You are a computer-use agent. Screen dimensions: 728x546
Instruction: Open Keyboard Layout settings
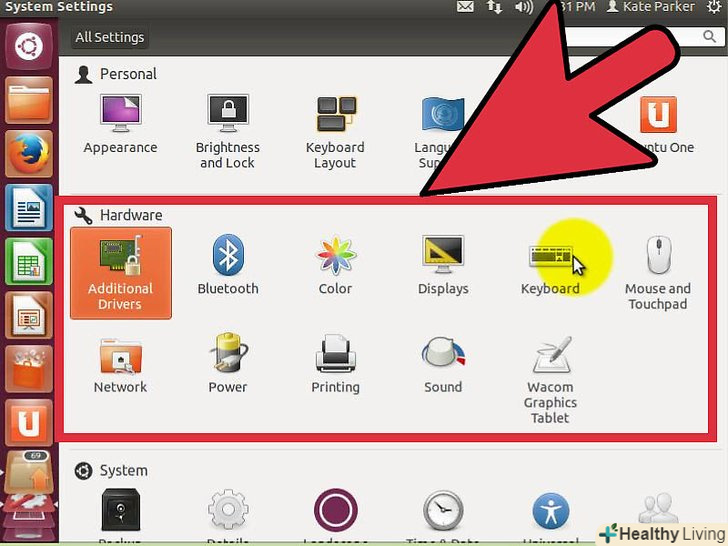335,132
